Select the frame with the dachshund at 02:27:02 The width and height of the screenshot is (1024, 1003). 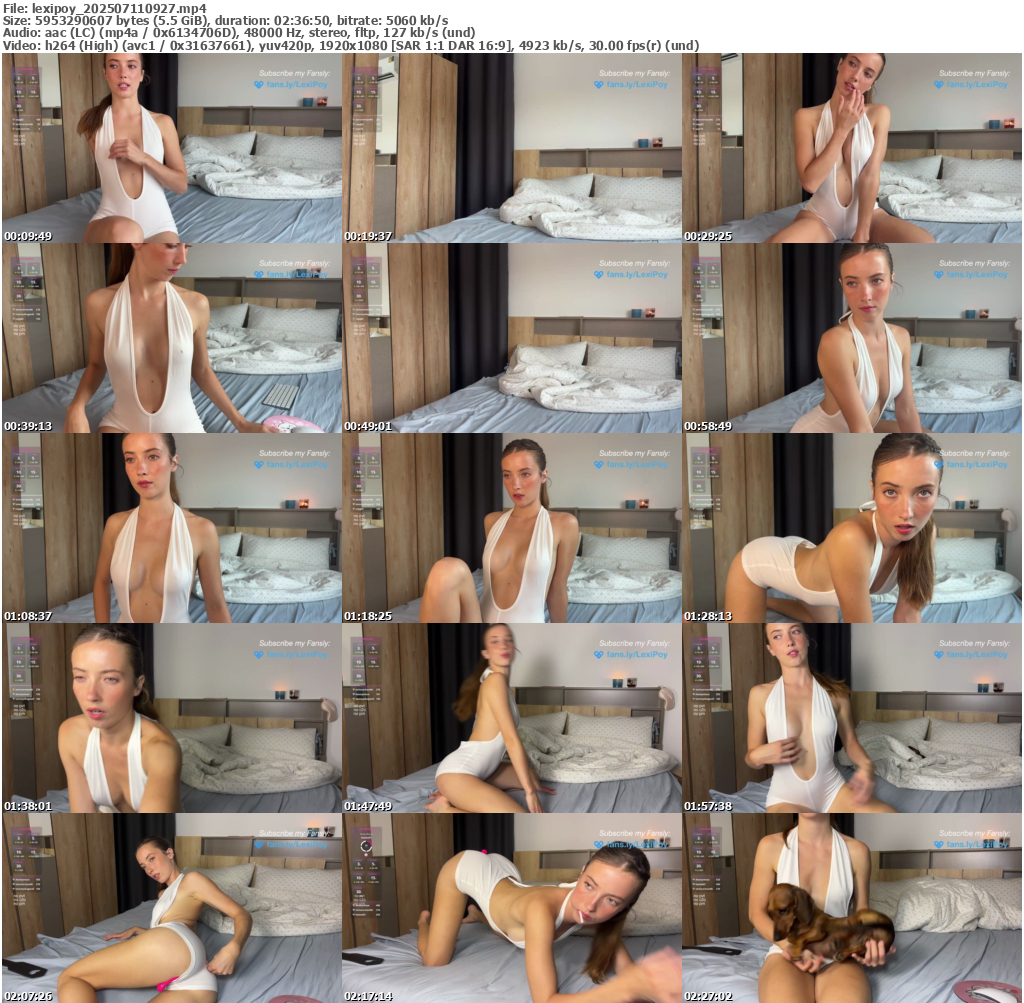click(852, 908)
